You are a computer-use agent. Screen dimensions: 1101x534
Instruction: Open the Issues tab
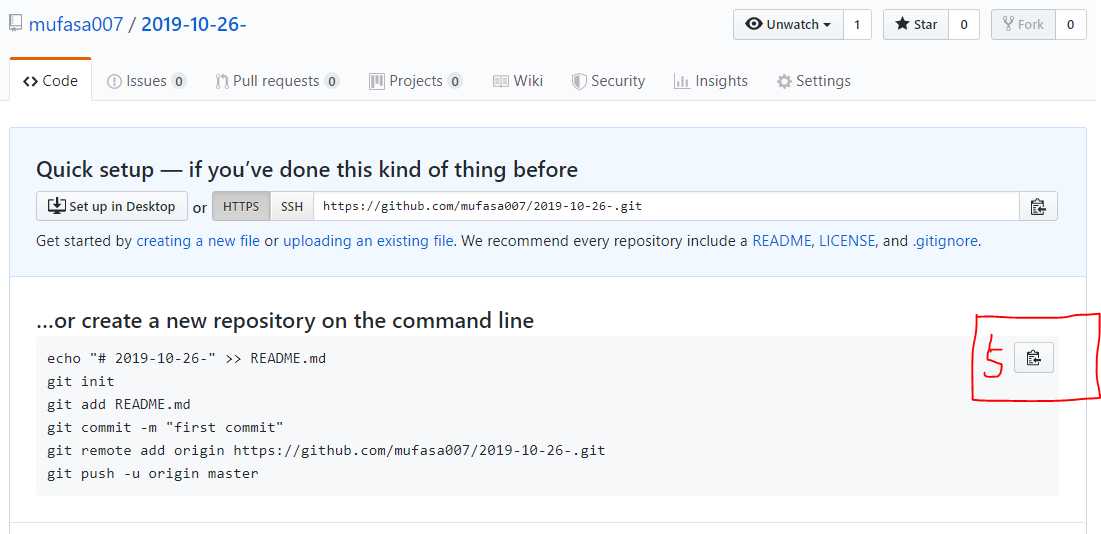pos(146,81)
